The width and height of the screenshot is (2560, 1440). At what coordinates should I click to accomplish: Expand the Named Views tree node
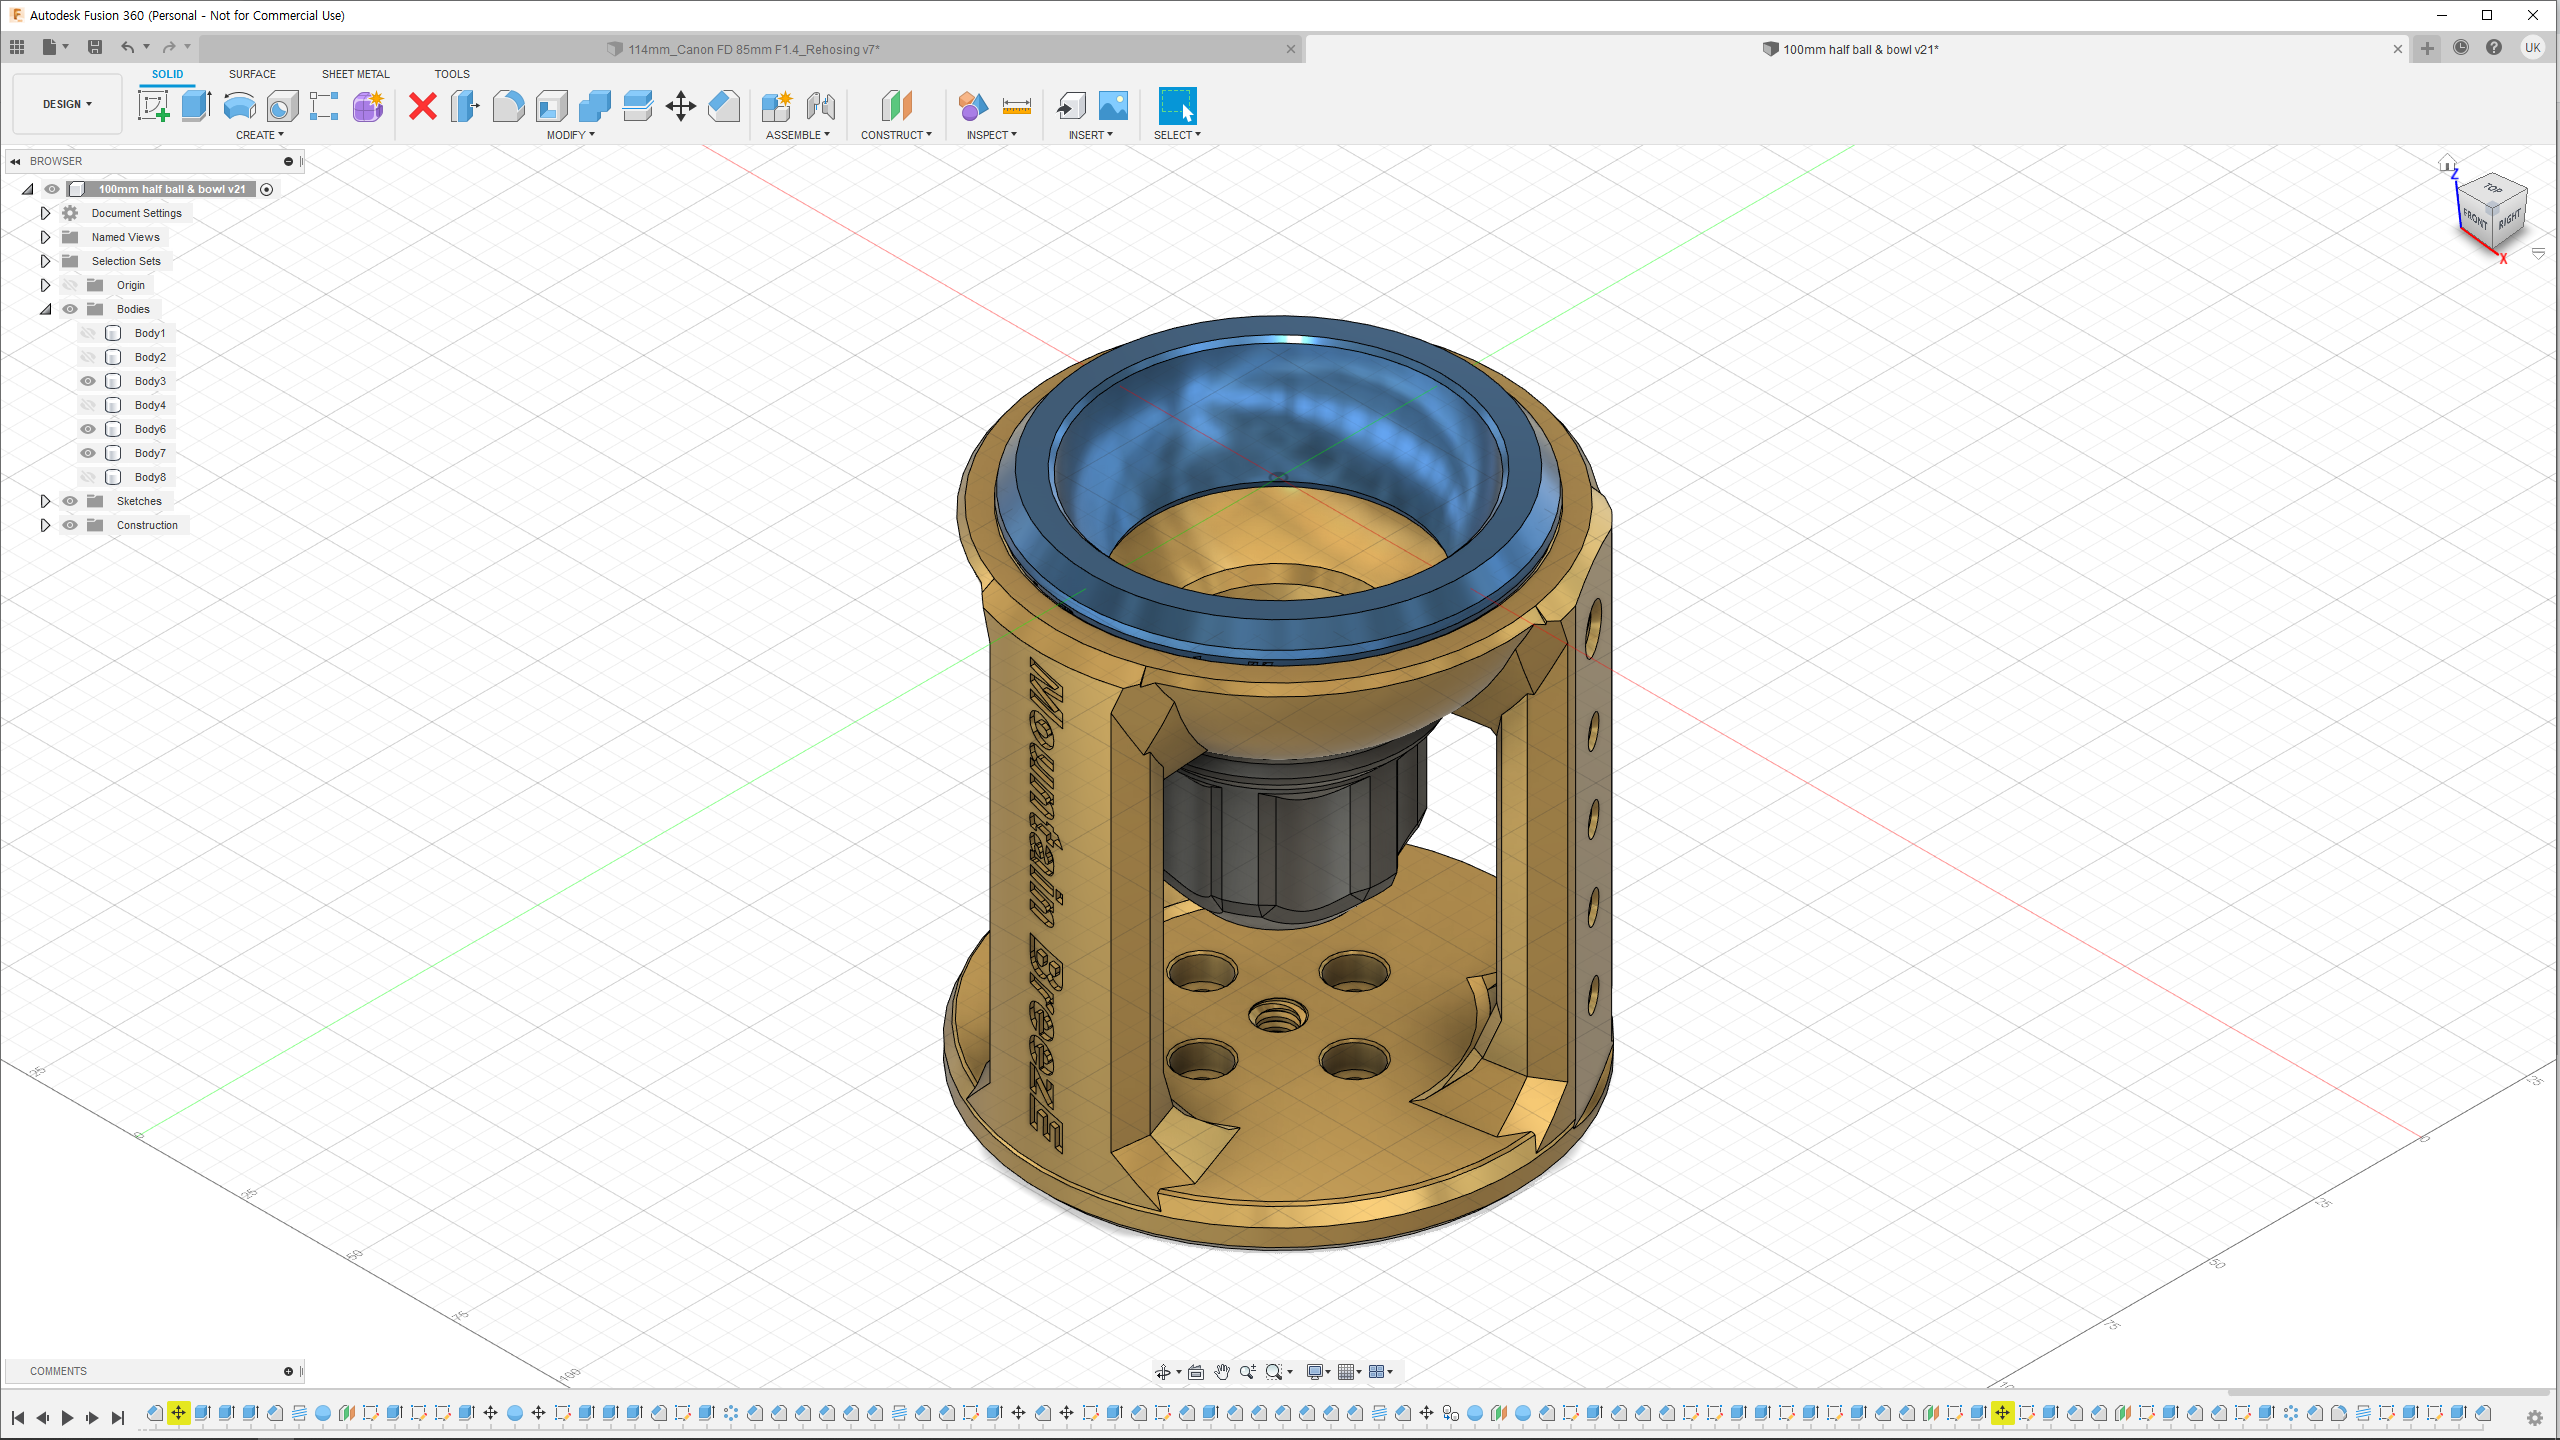[x=45, y=237]
